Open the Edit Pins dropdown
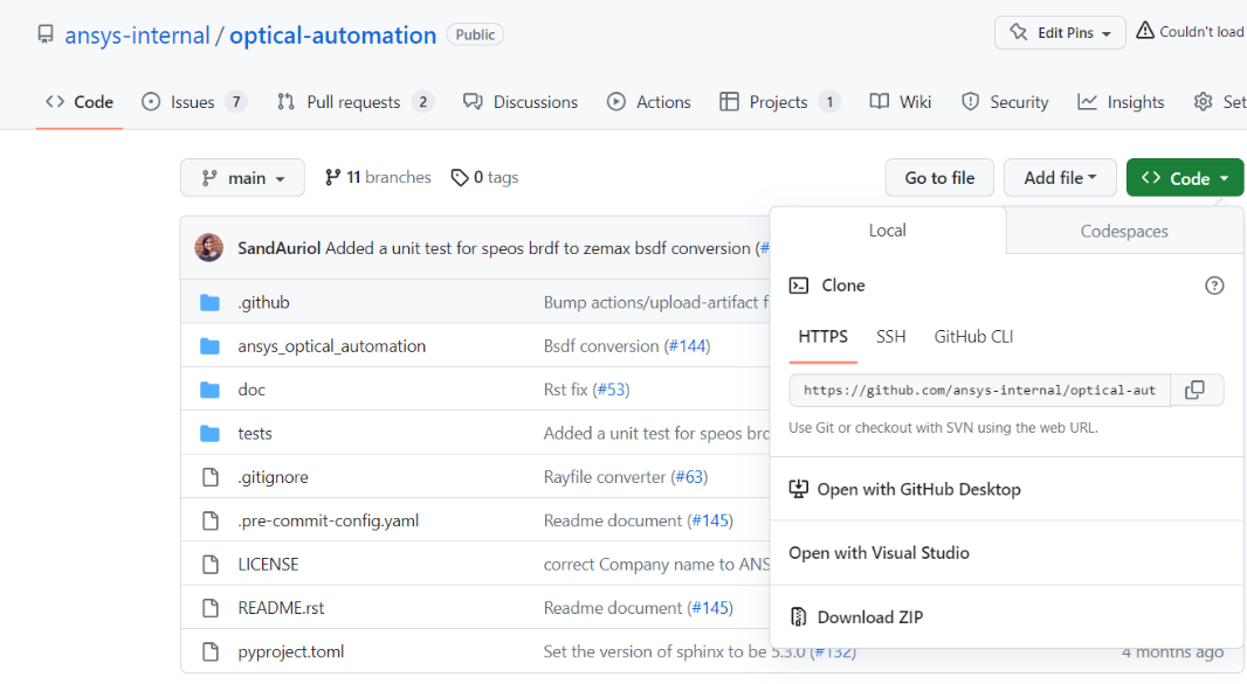This screenshot has height=684, width=1247. [x=1060, y=33]
